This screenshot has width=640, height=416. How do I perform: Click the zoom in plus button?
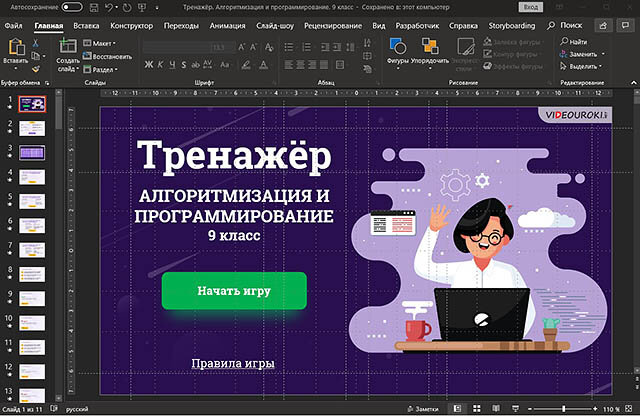coord(595,408)
